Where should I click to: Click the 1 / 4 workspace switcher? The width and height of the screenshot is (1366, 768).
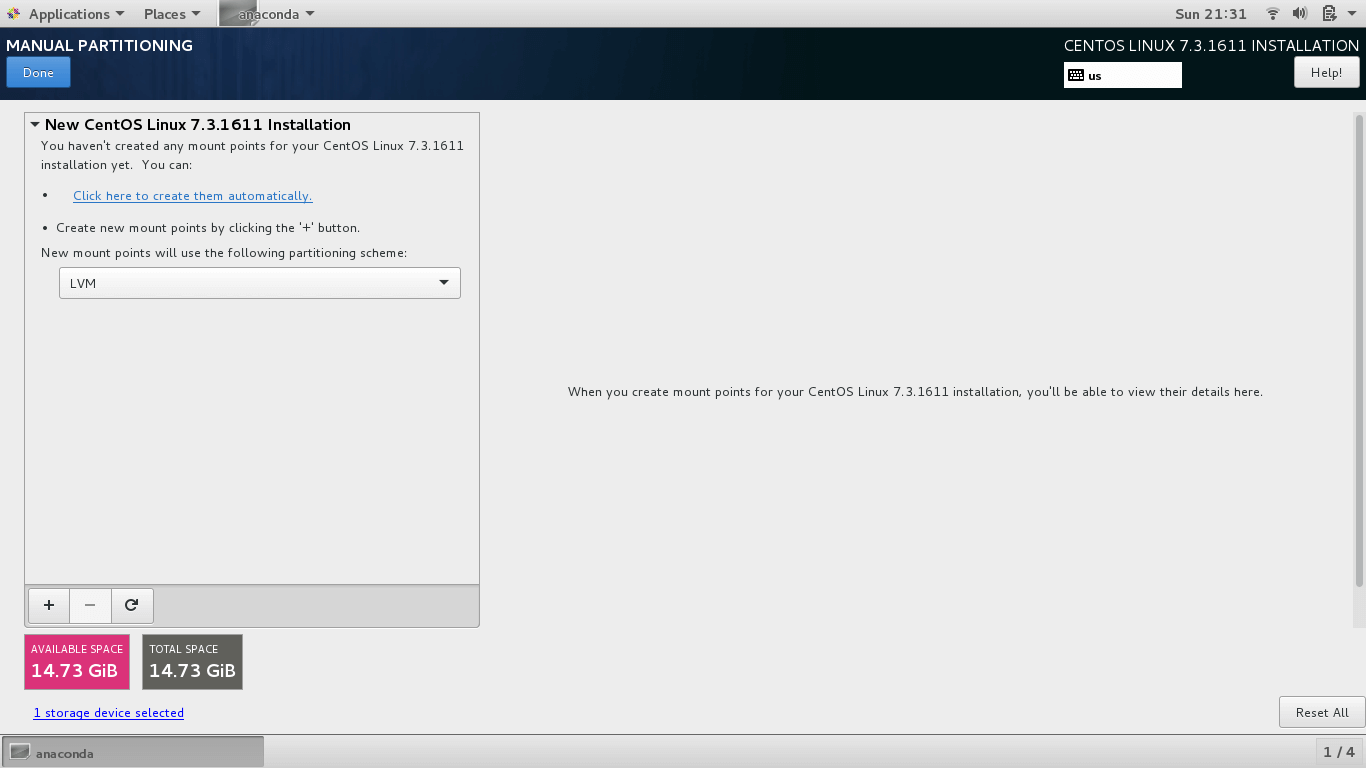tap(1339, 752)
